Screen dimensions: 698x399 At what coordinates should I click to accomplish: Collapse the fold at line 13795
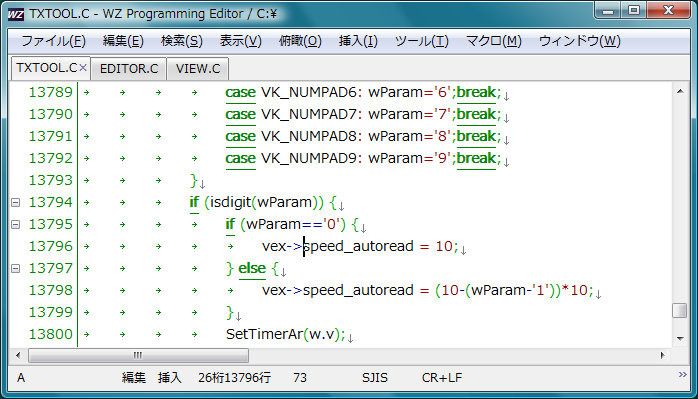(x=15, y=224)
